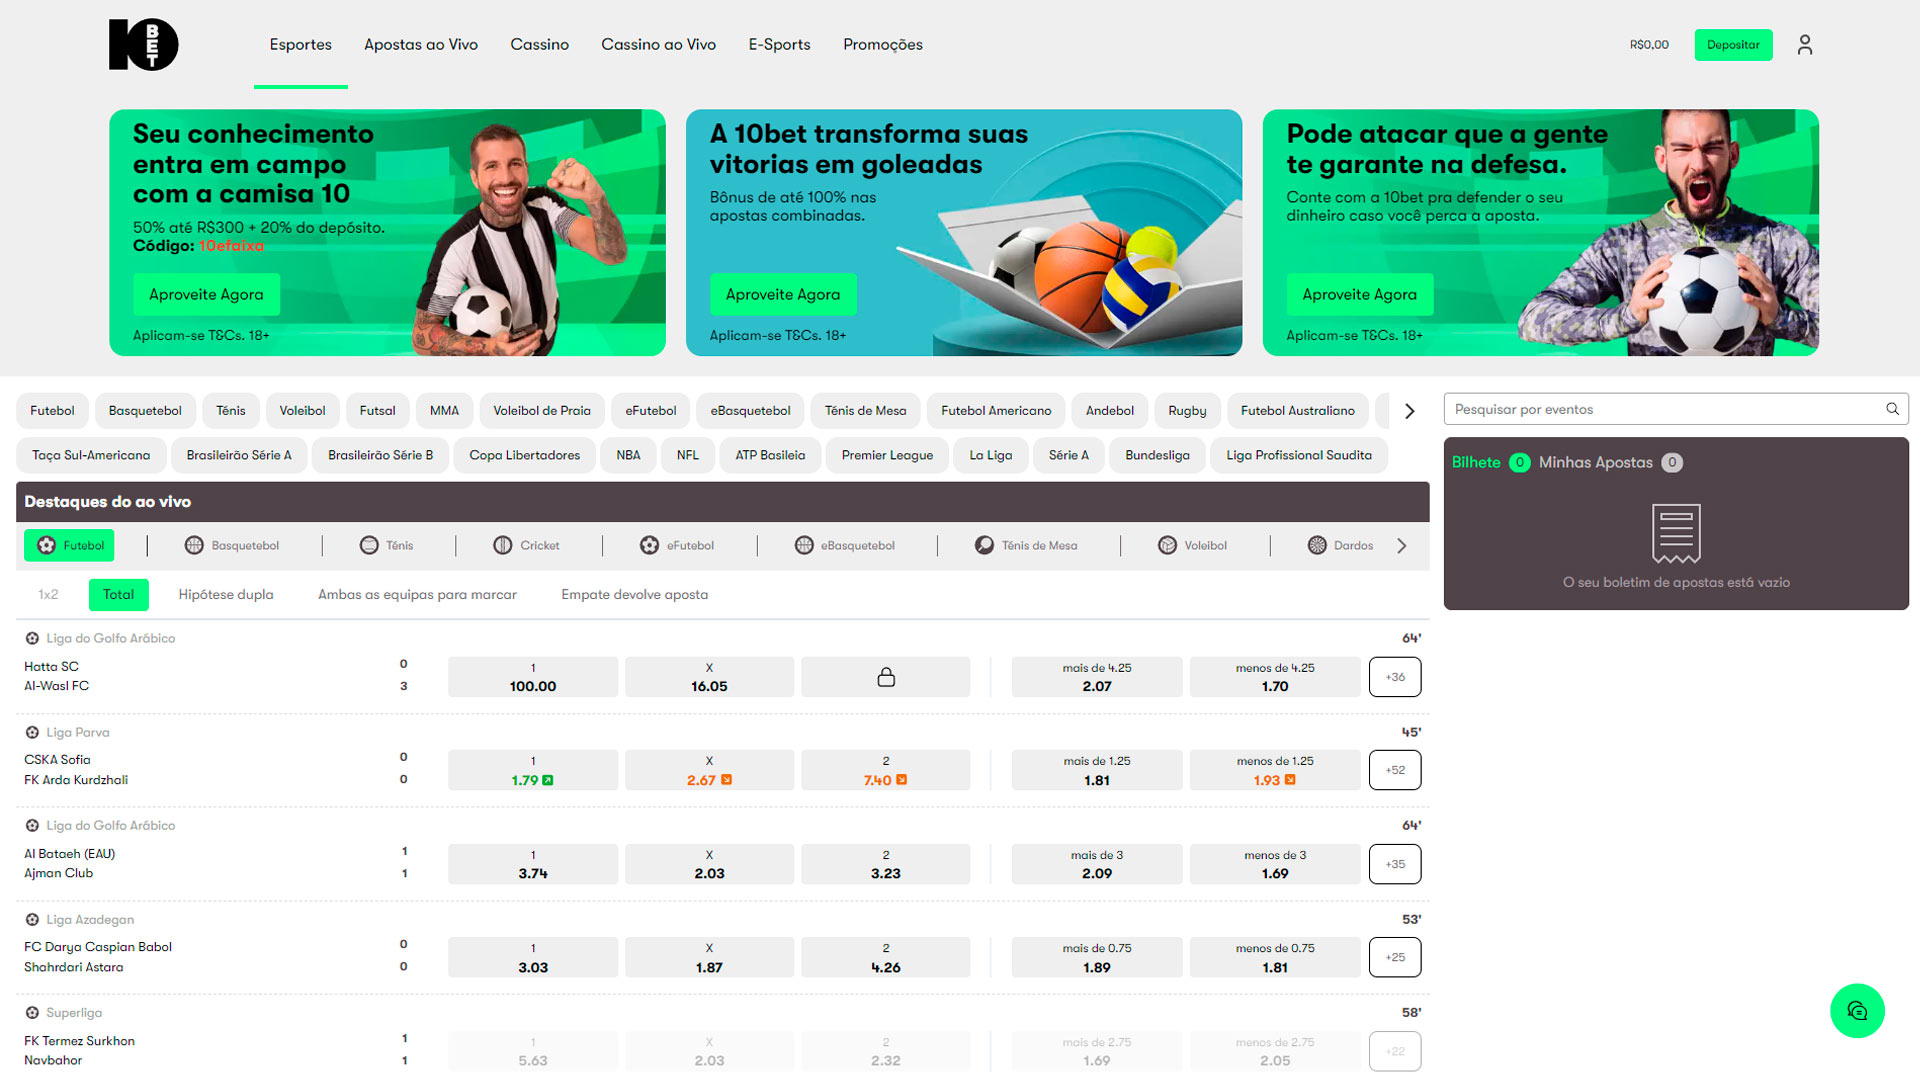Click the Depositar button

point(1733,45)
